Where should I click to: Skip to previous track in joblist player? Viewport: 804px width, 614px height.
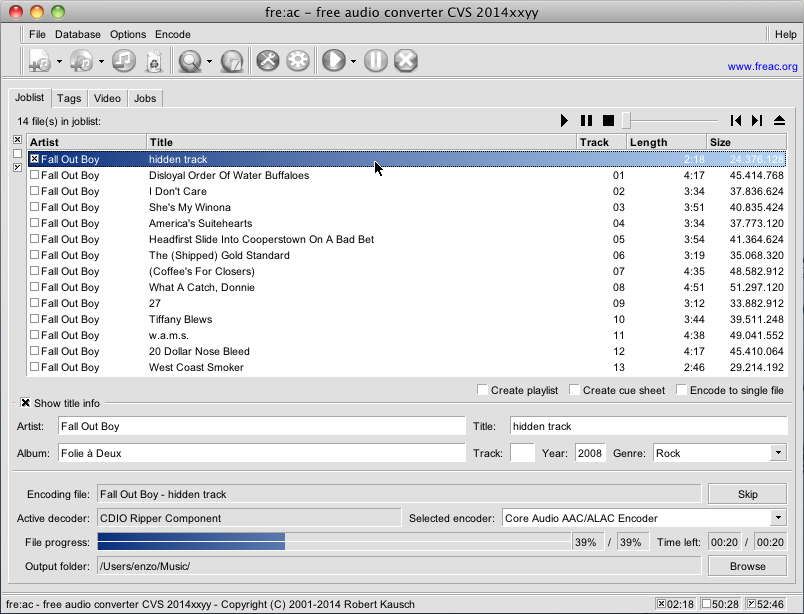click(736, 121)
